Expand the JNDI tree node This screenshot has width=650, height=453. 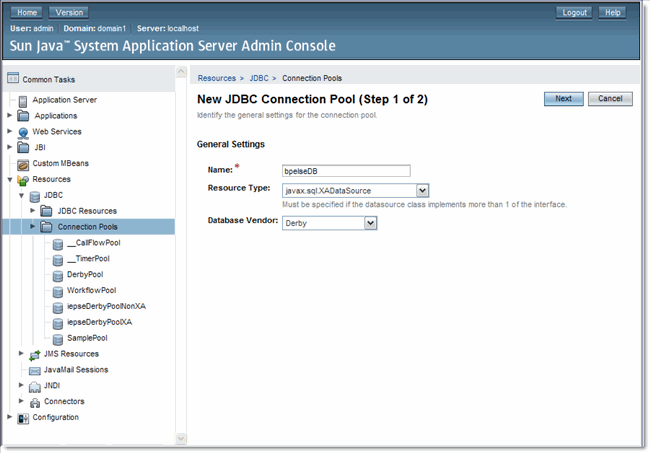click(21, 385)
